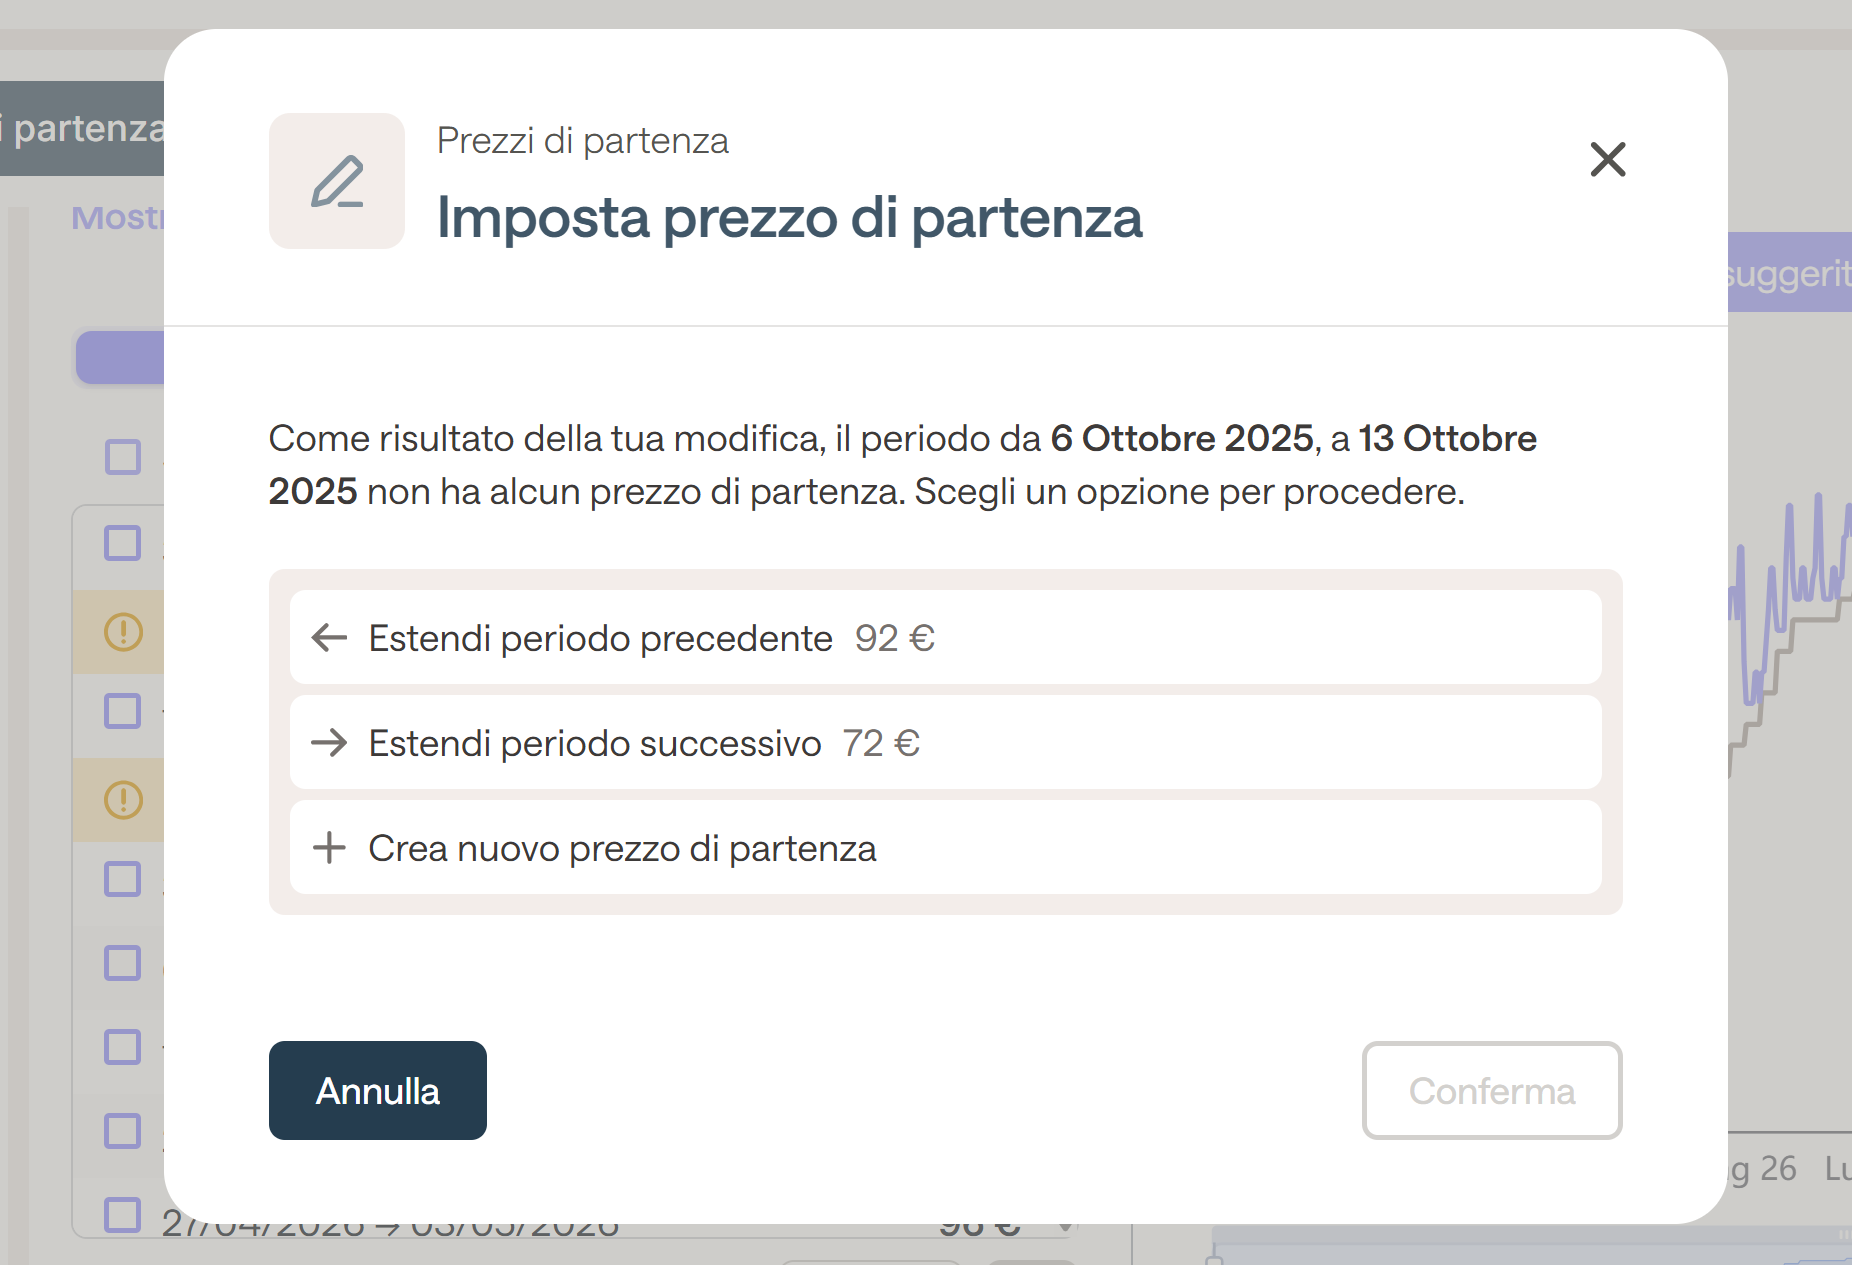Tick the checkbox directly above the first warning row

pyautogui.click(x=123, y=543)
